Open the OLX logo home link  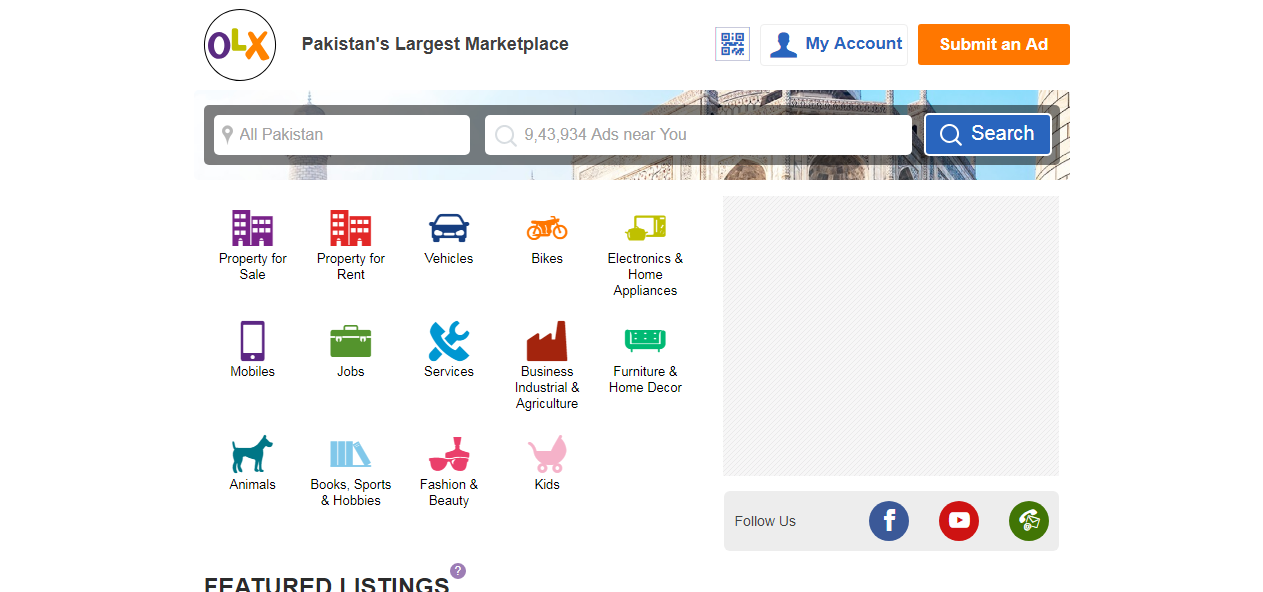(x=239, y=45)
